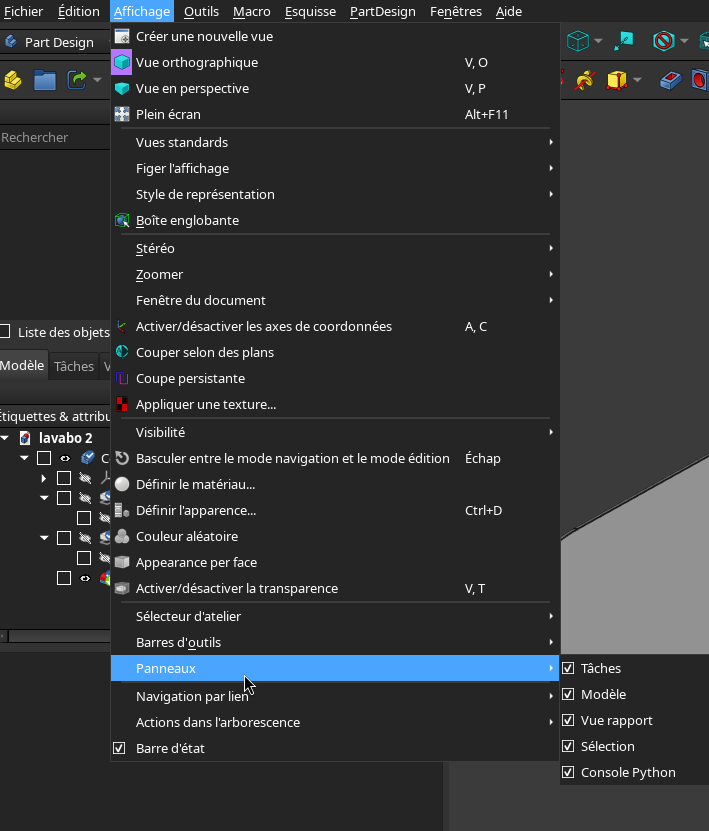This screenshot has width=709, height=831.
Task: Uncheck the Console Python panel checkbox
Action: (x=568, y=772)
